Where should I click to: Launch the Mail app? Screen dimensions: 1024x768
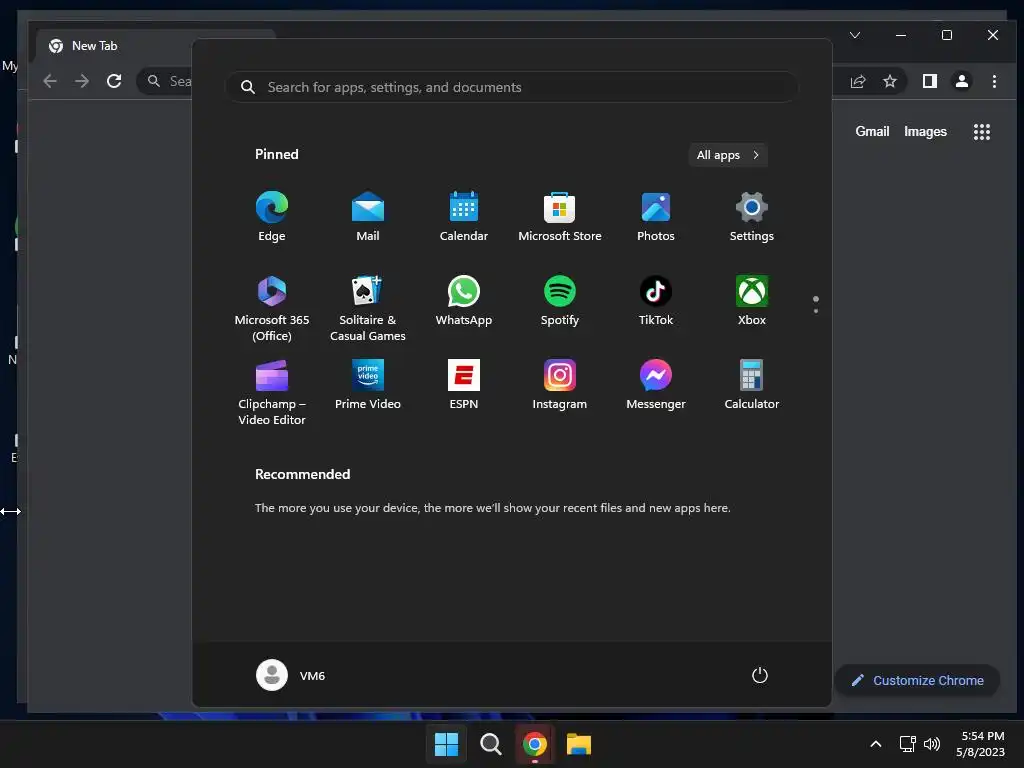click(368, 217)
